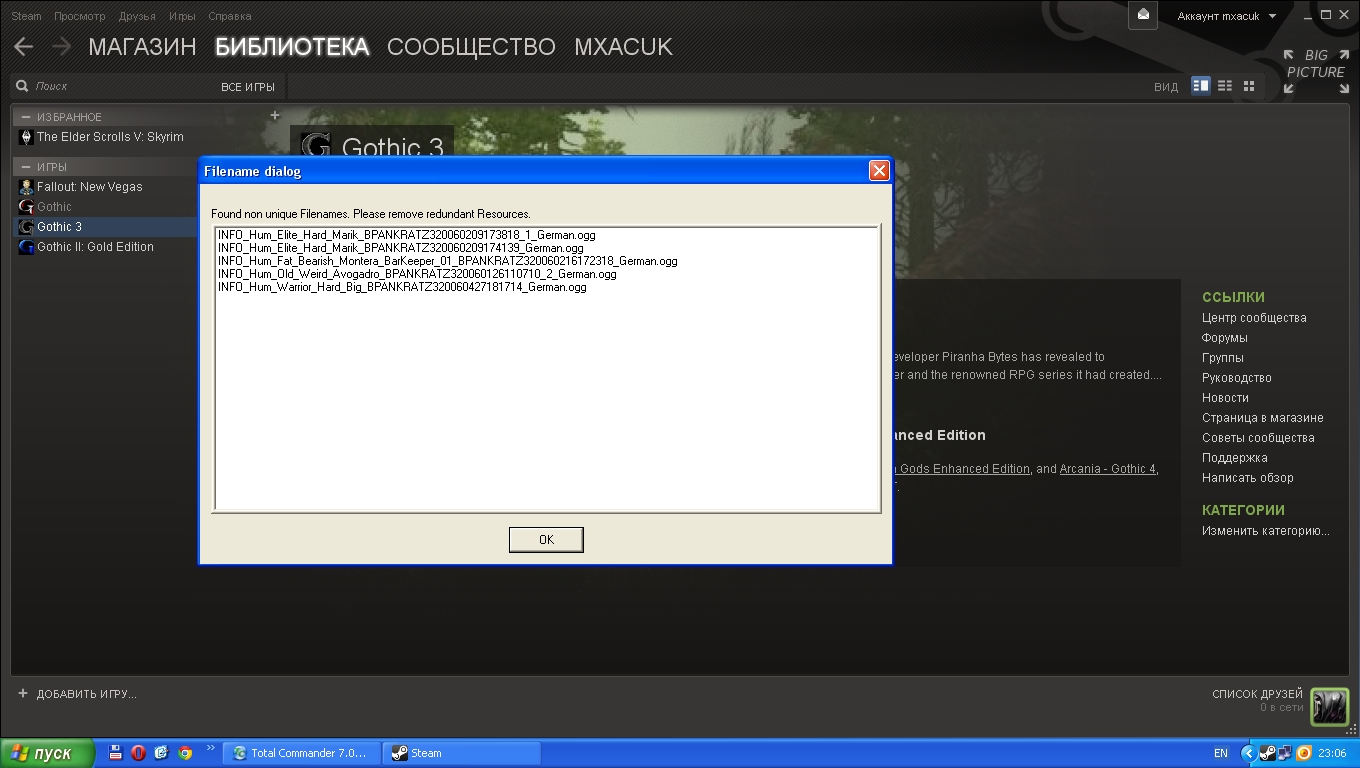Launch Opera from quick launch
Viewport: 1360px width, 768px height.
pos(138,753)
